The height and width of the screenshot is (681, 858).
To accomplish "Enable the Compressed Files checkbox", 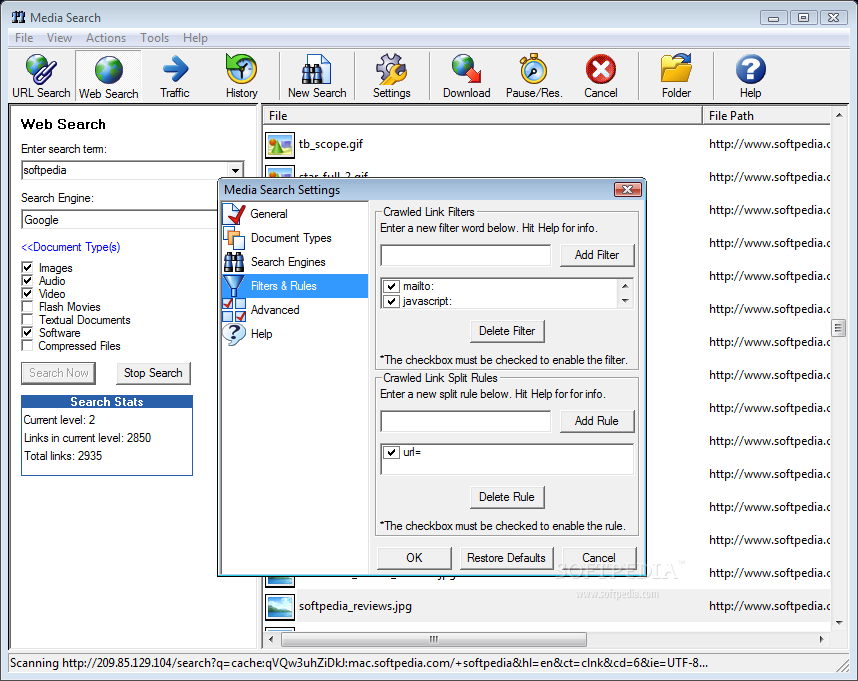I will (27, 346).
